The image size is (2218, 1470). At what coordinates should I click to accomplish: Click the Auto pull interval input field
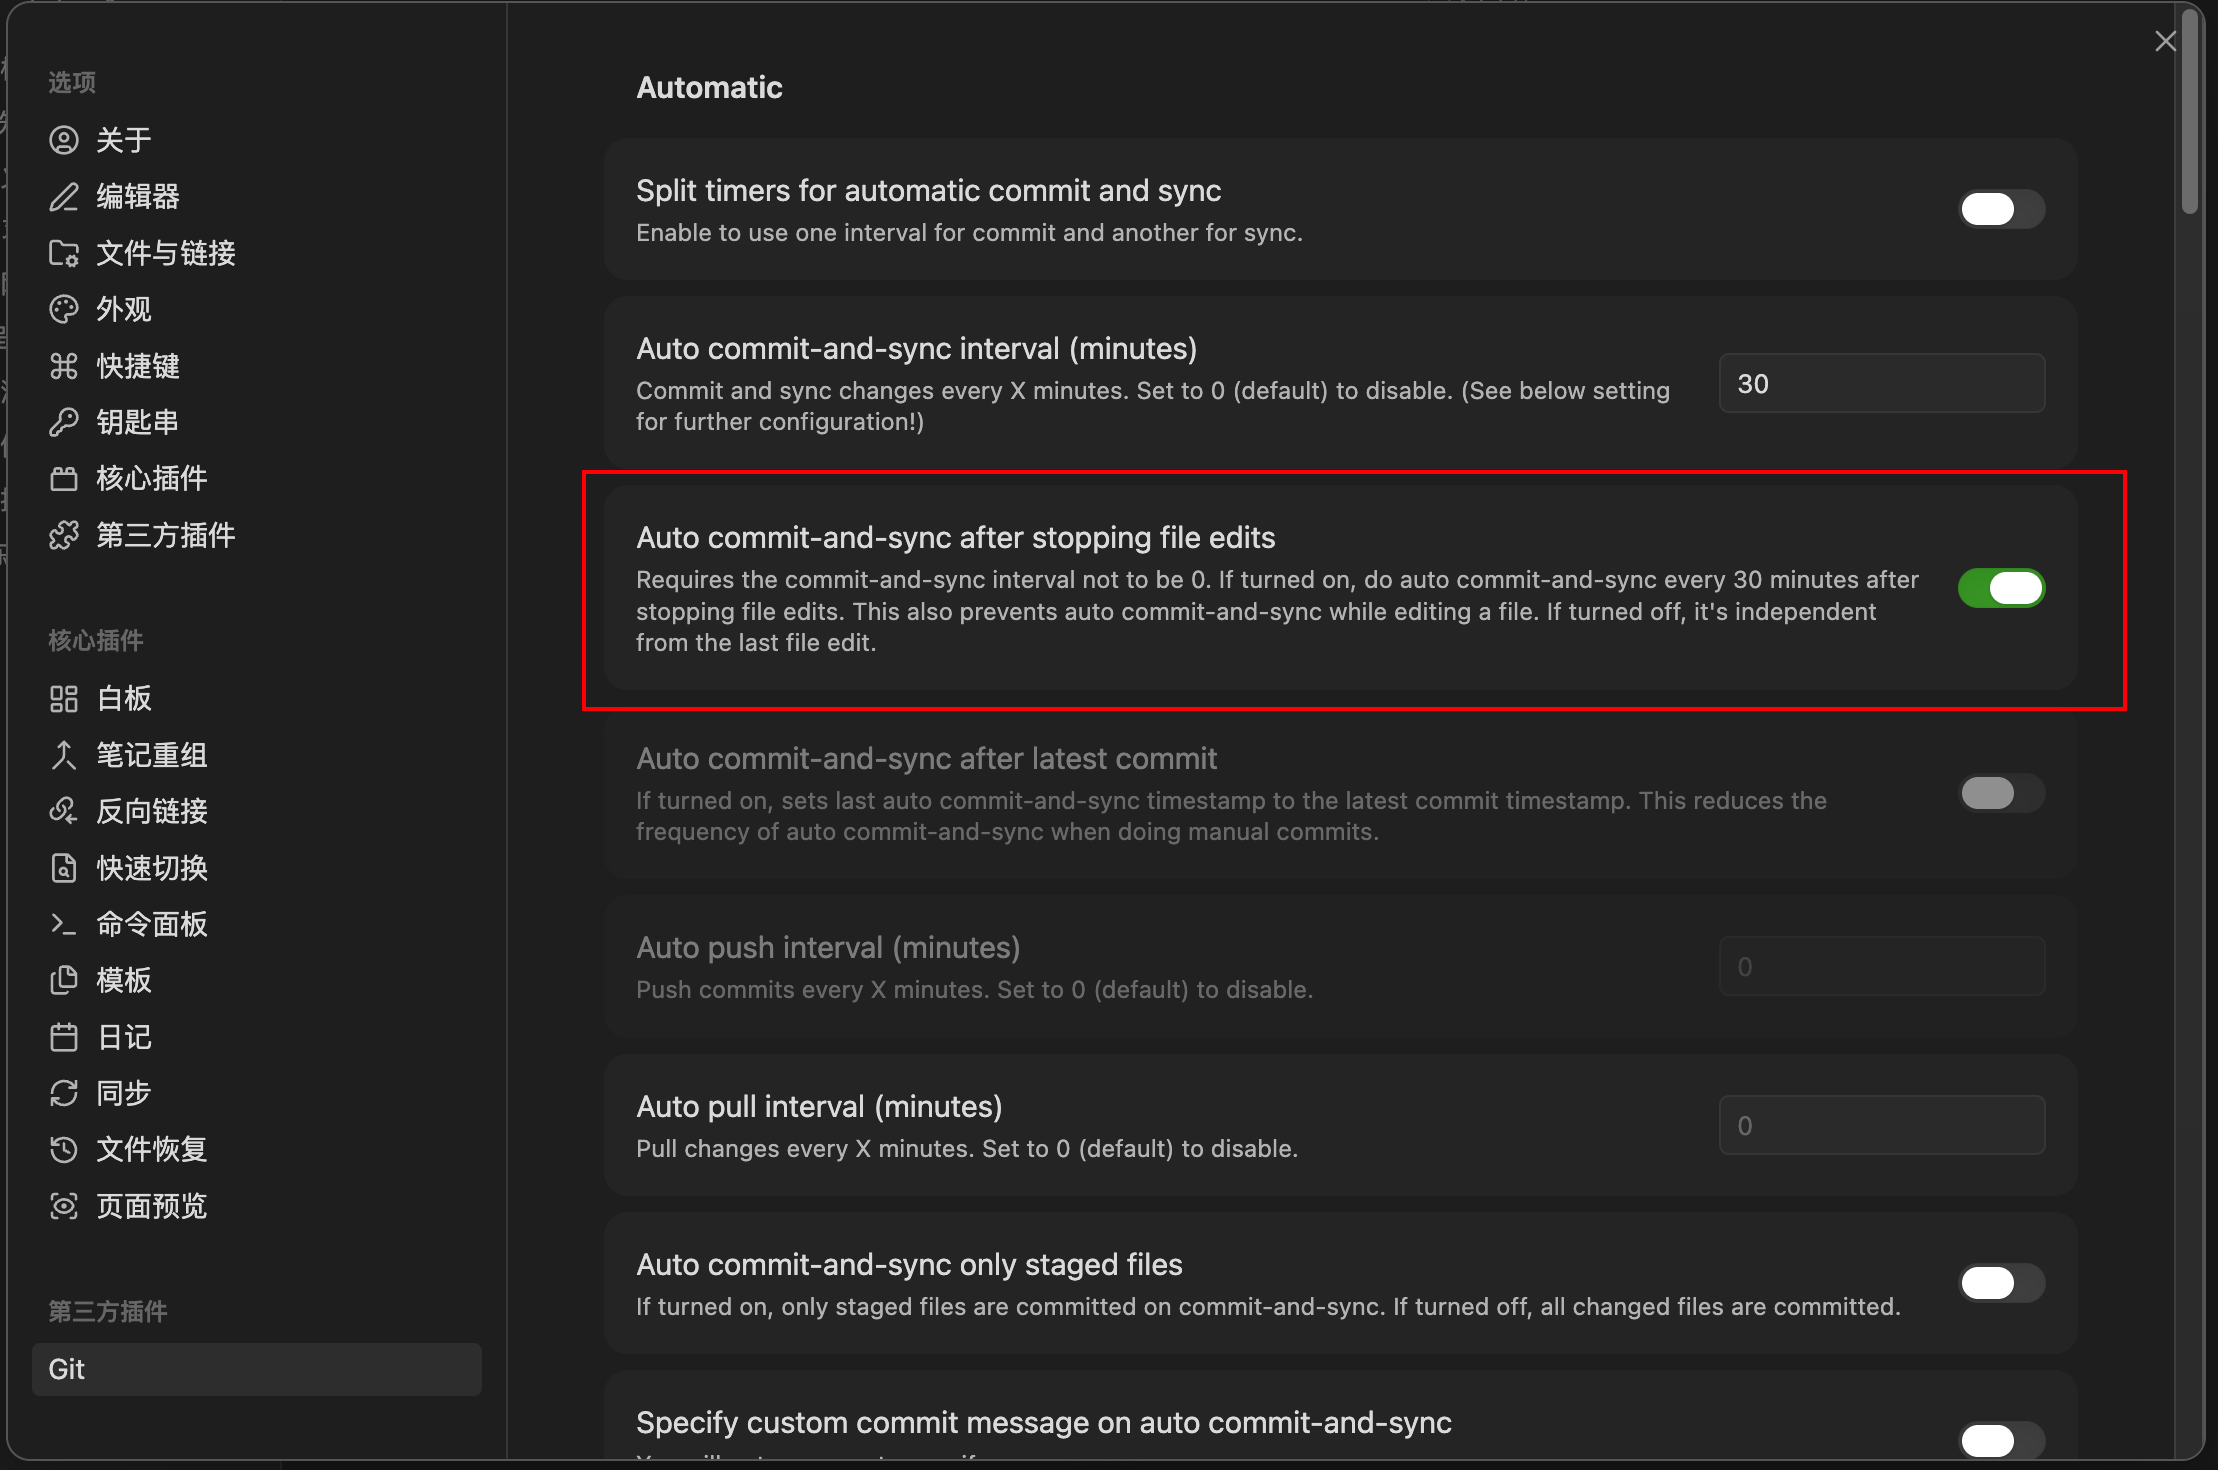(x=1882, y=1125)
